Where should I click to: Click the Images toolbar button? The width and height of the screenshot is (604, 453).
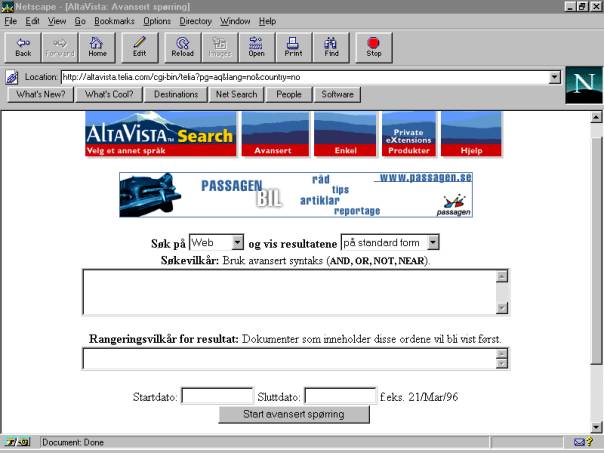[220, 48]
